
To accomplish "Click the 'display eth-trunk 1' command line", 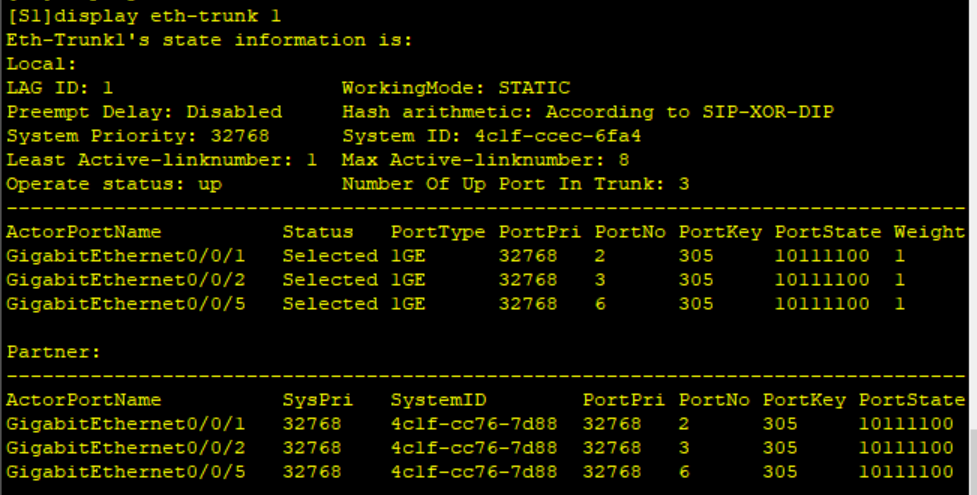I will (143, 16).
